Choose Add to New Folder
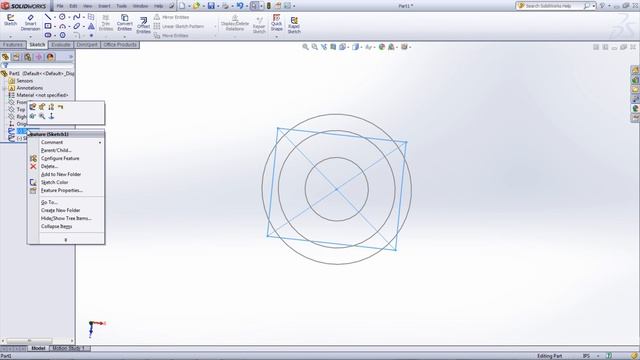This screenshot has height=360, width=640. click(61, 174)
